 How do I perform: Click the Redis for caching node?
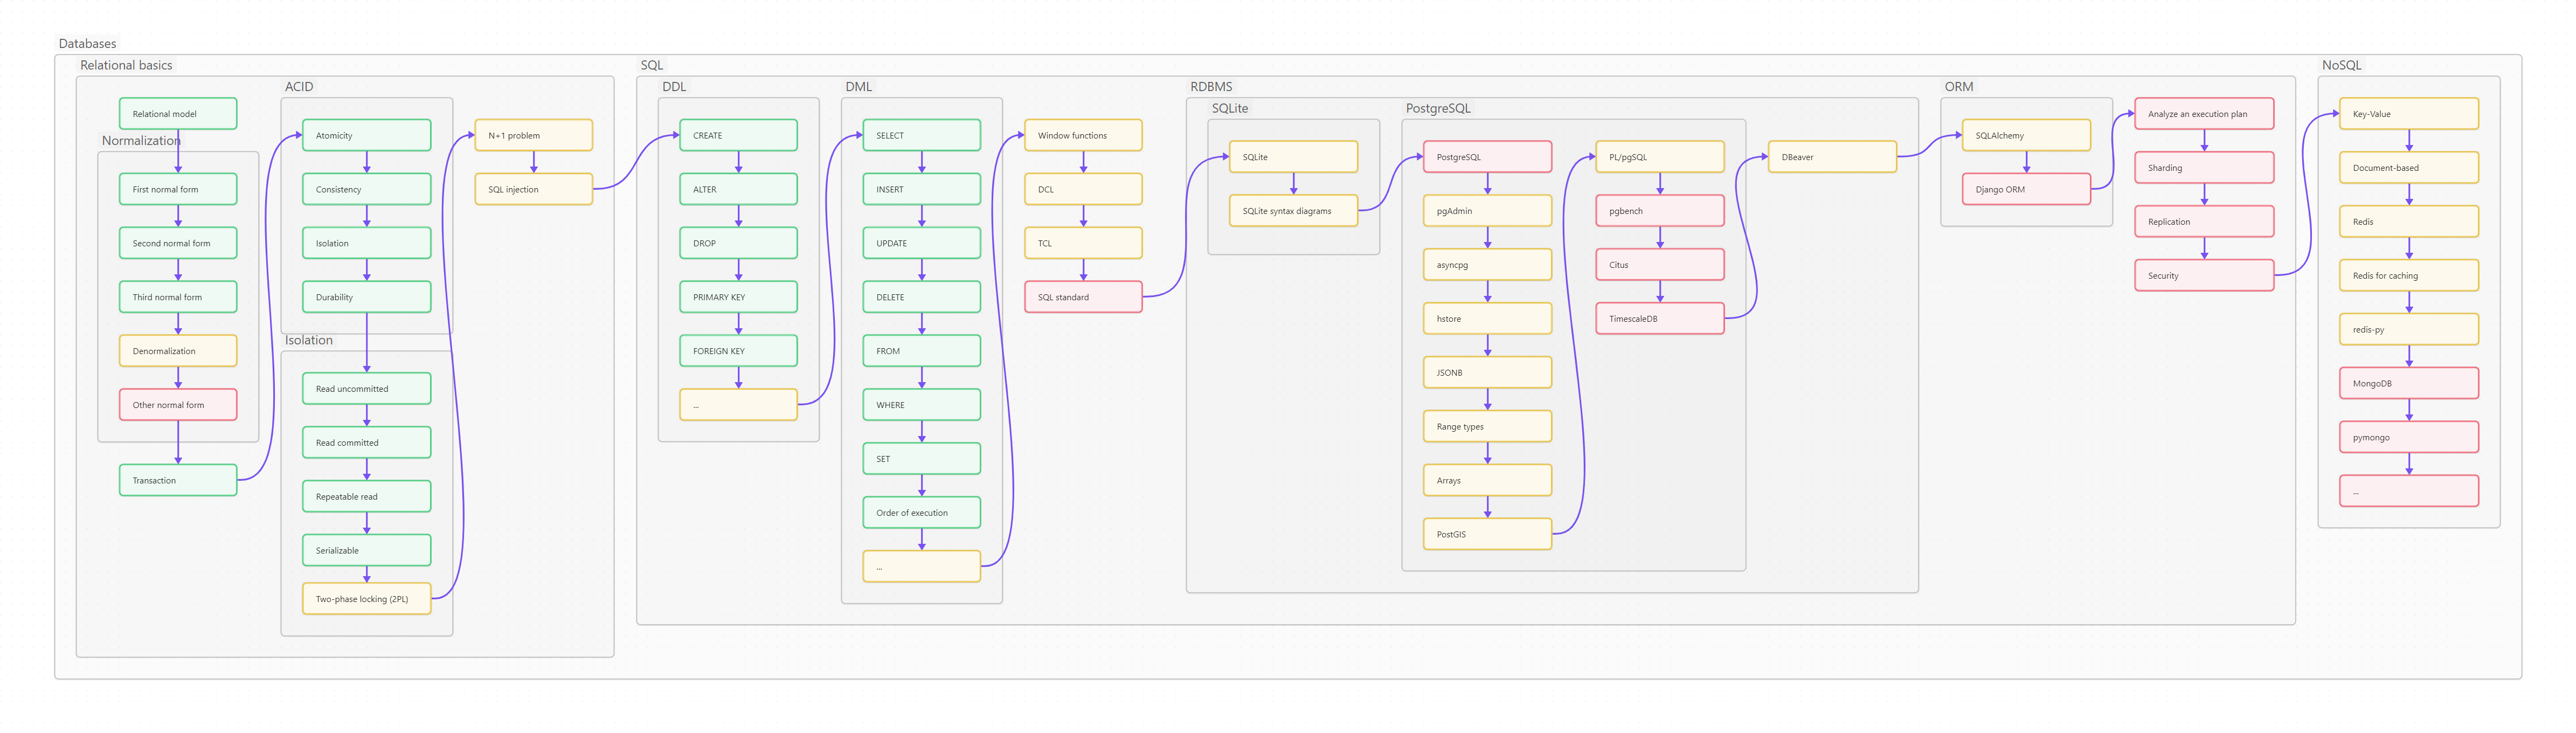[2408, 276]
